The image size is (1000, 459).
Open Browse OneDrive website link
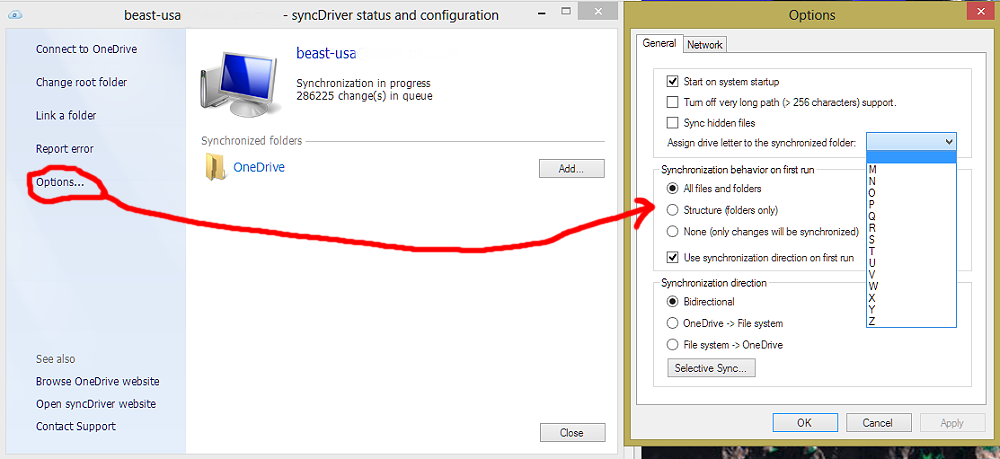pos(98,381)
